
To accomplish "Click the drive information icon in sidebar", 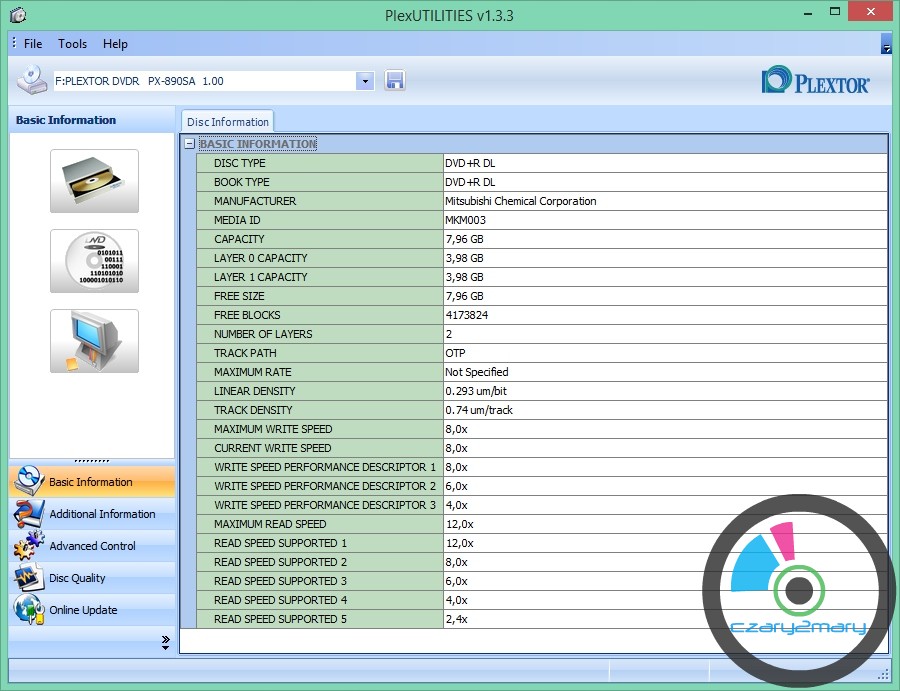I will (94, 181).
